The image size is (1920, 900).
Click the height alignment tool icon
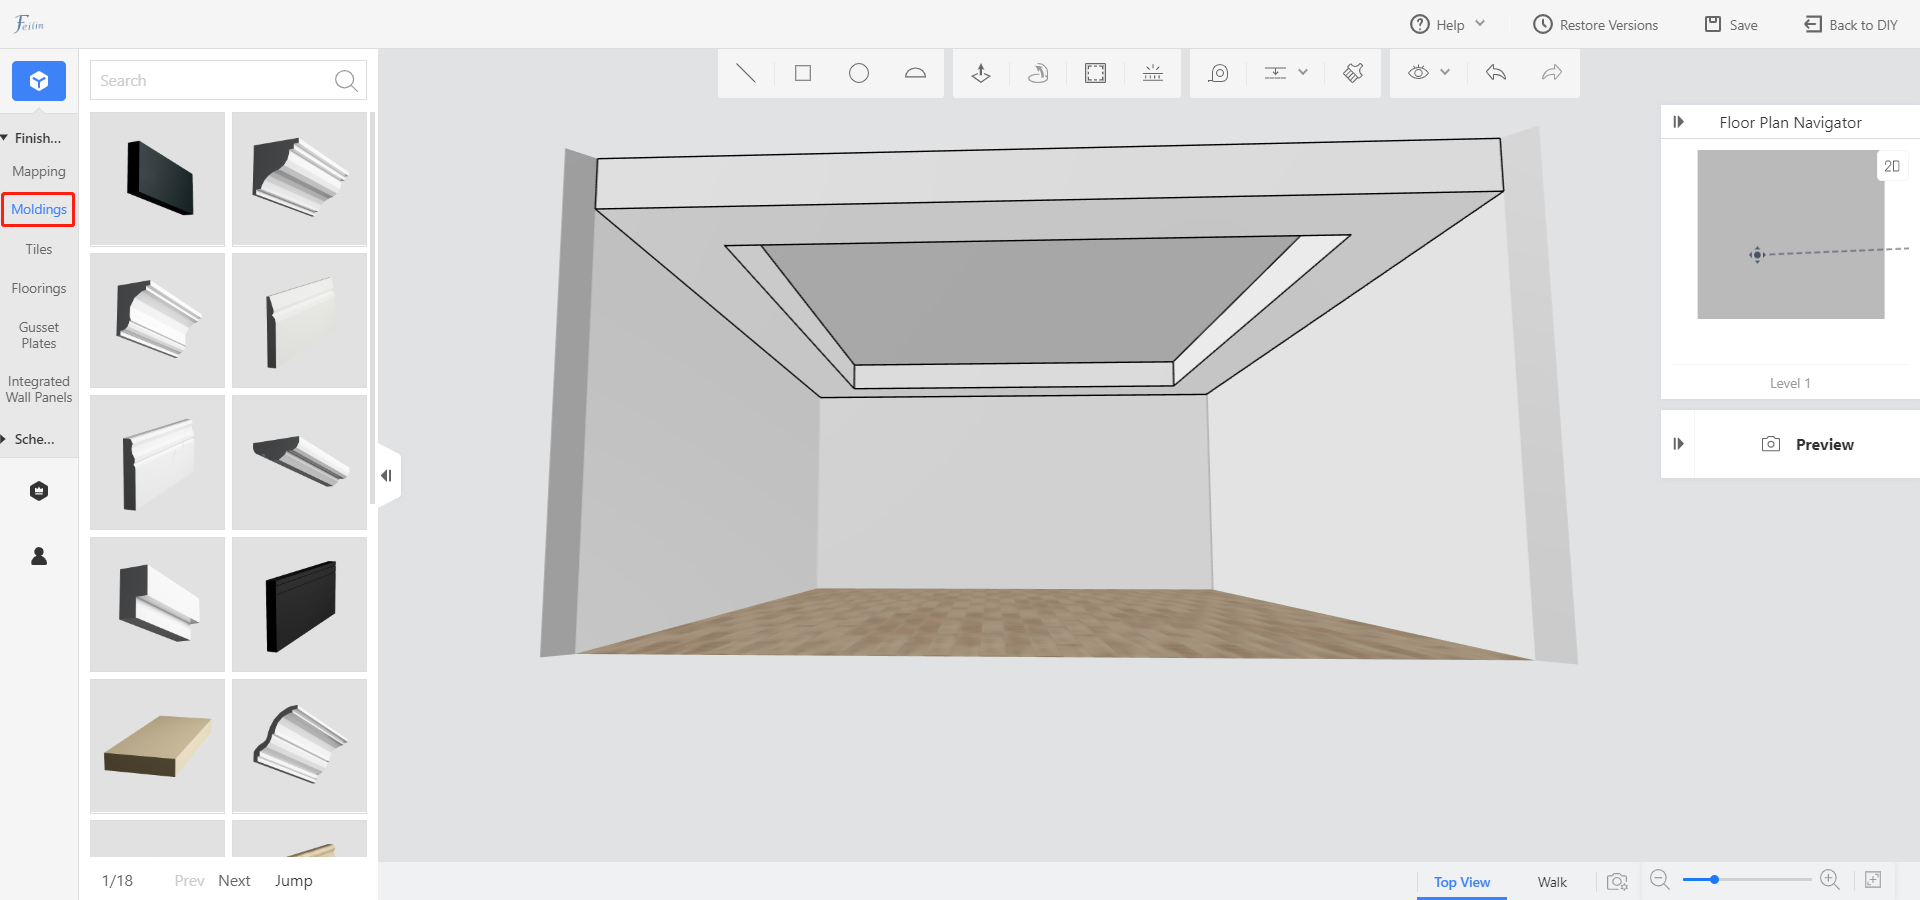[1275, 73]
